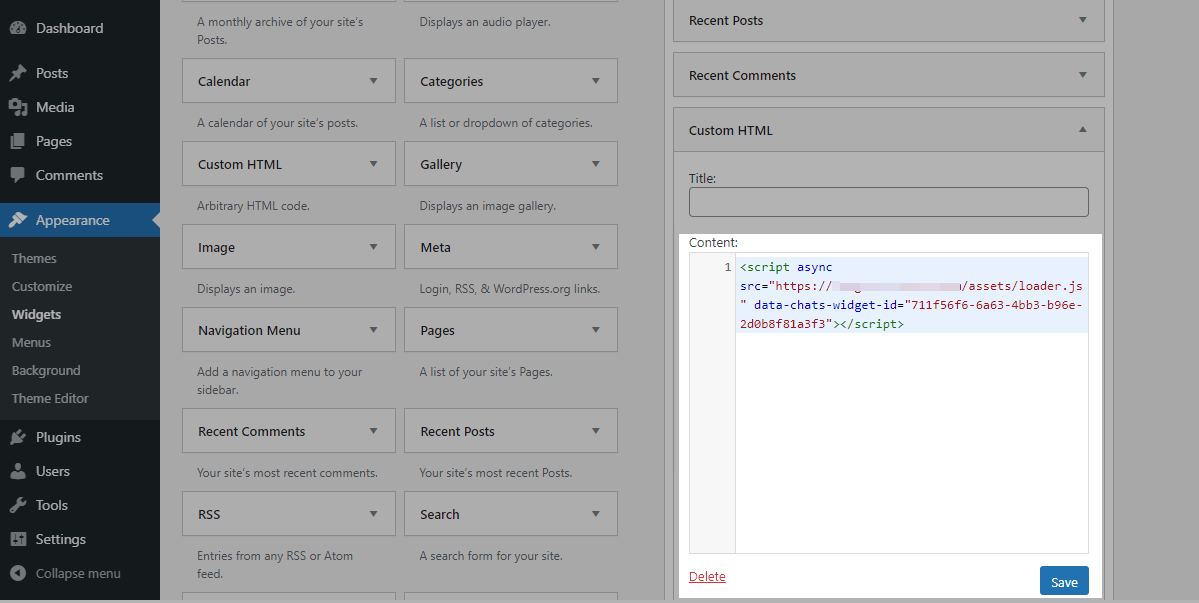Image resolution: width=1199 pixels, height=603 pixels.
Task: Click the Comments bubble icon
Action: (18, 175)
